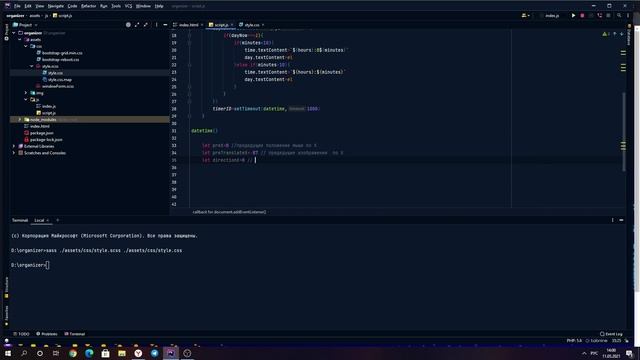Select index.js file in tree

click(49, 106)
